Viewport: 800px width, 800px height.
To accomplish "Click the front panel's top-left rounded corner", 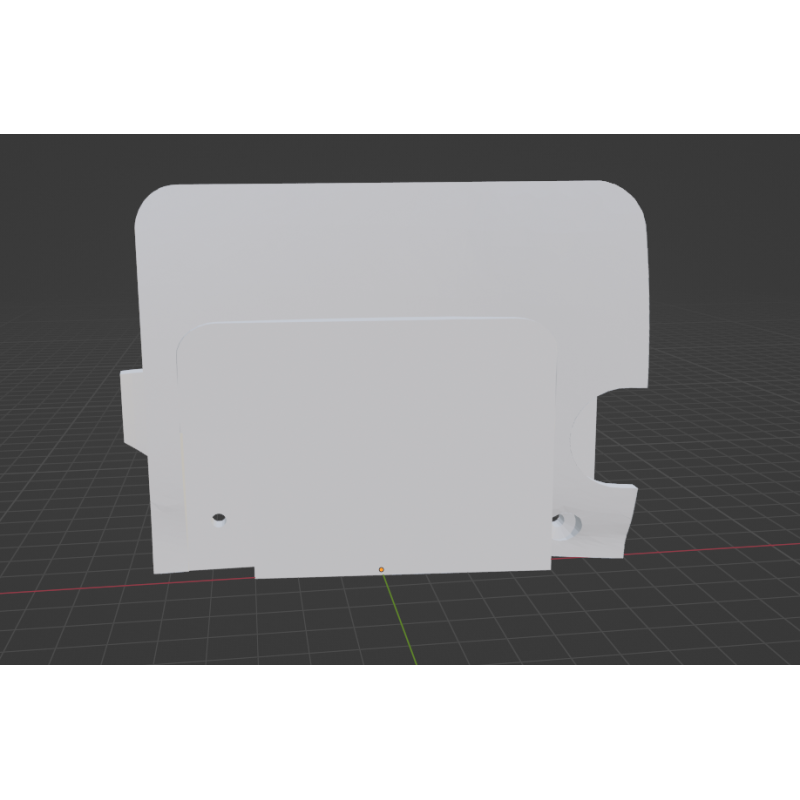I will 190,335.
